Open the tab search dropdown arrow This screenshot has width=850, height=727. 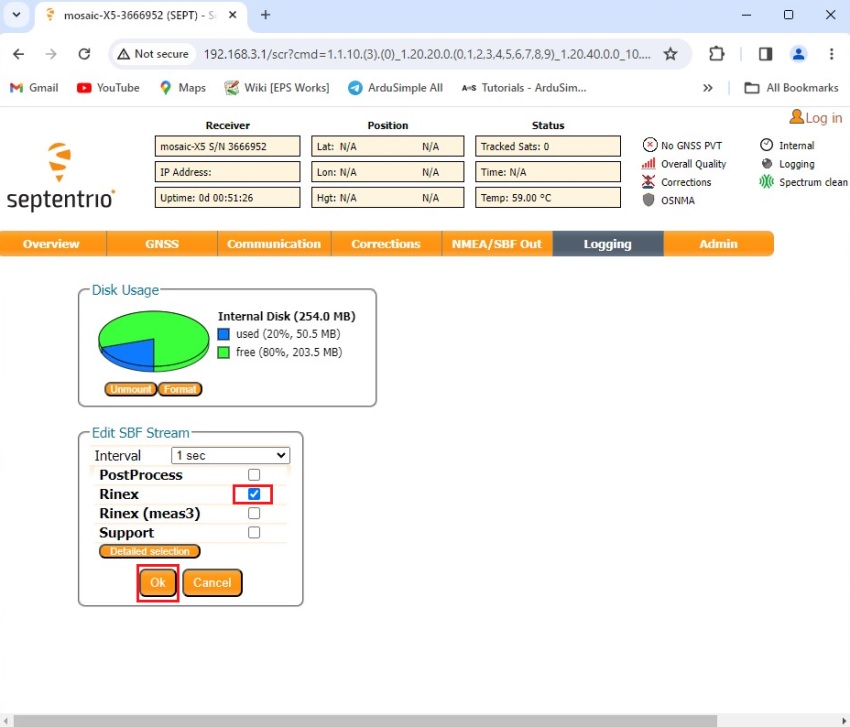coord(16,15)
